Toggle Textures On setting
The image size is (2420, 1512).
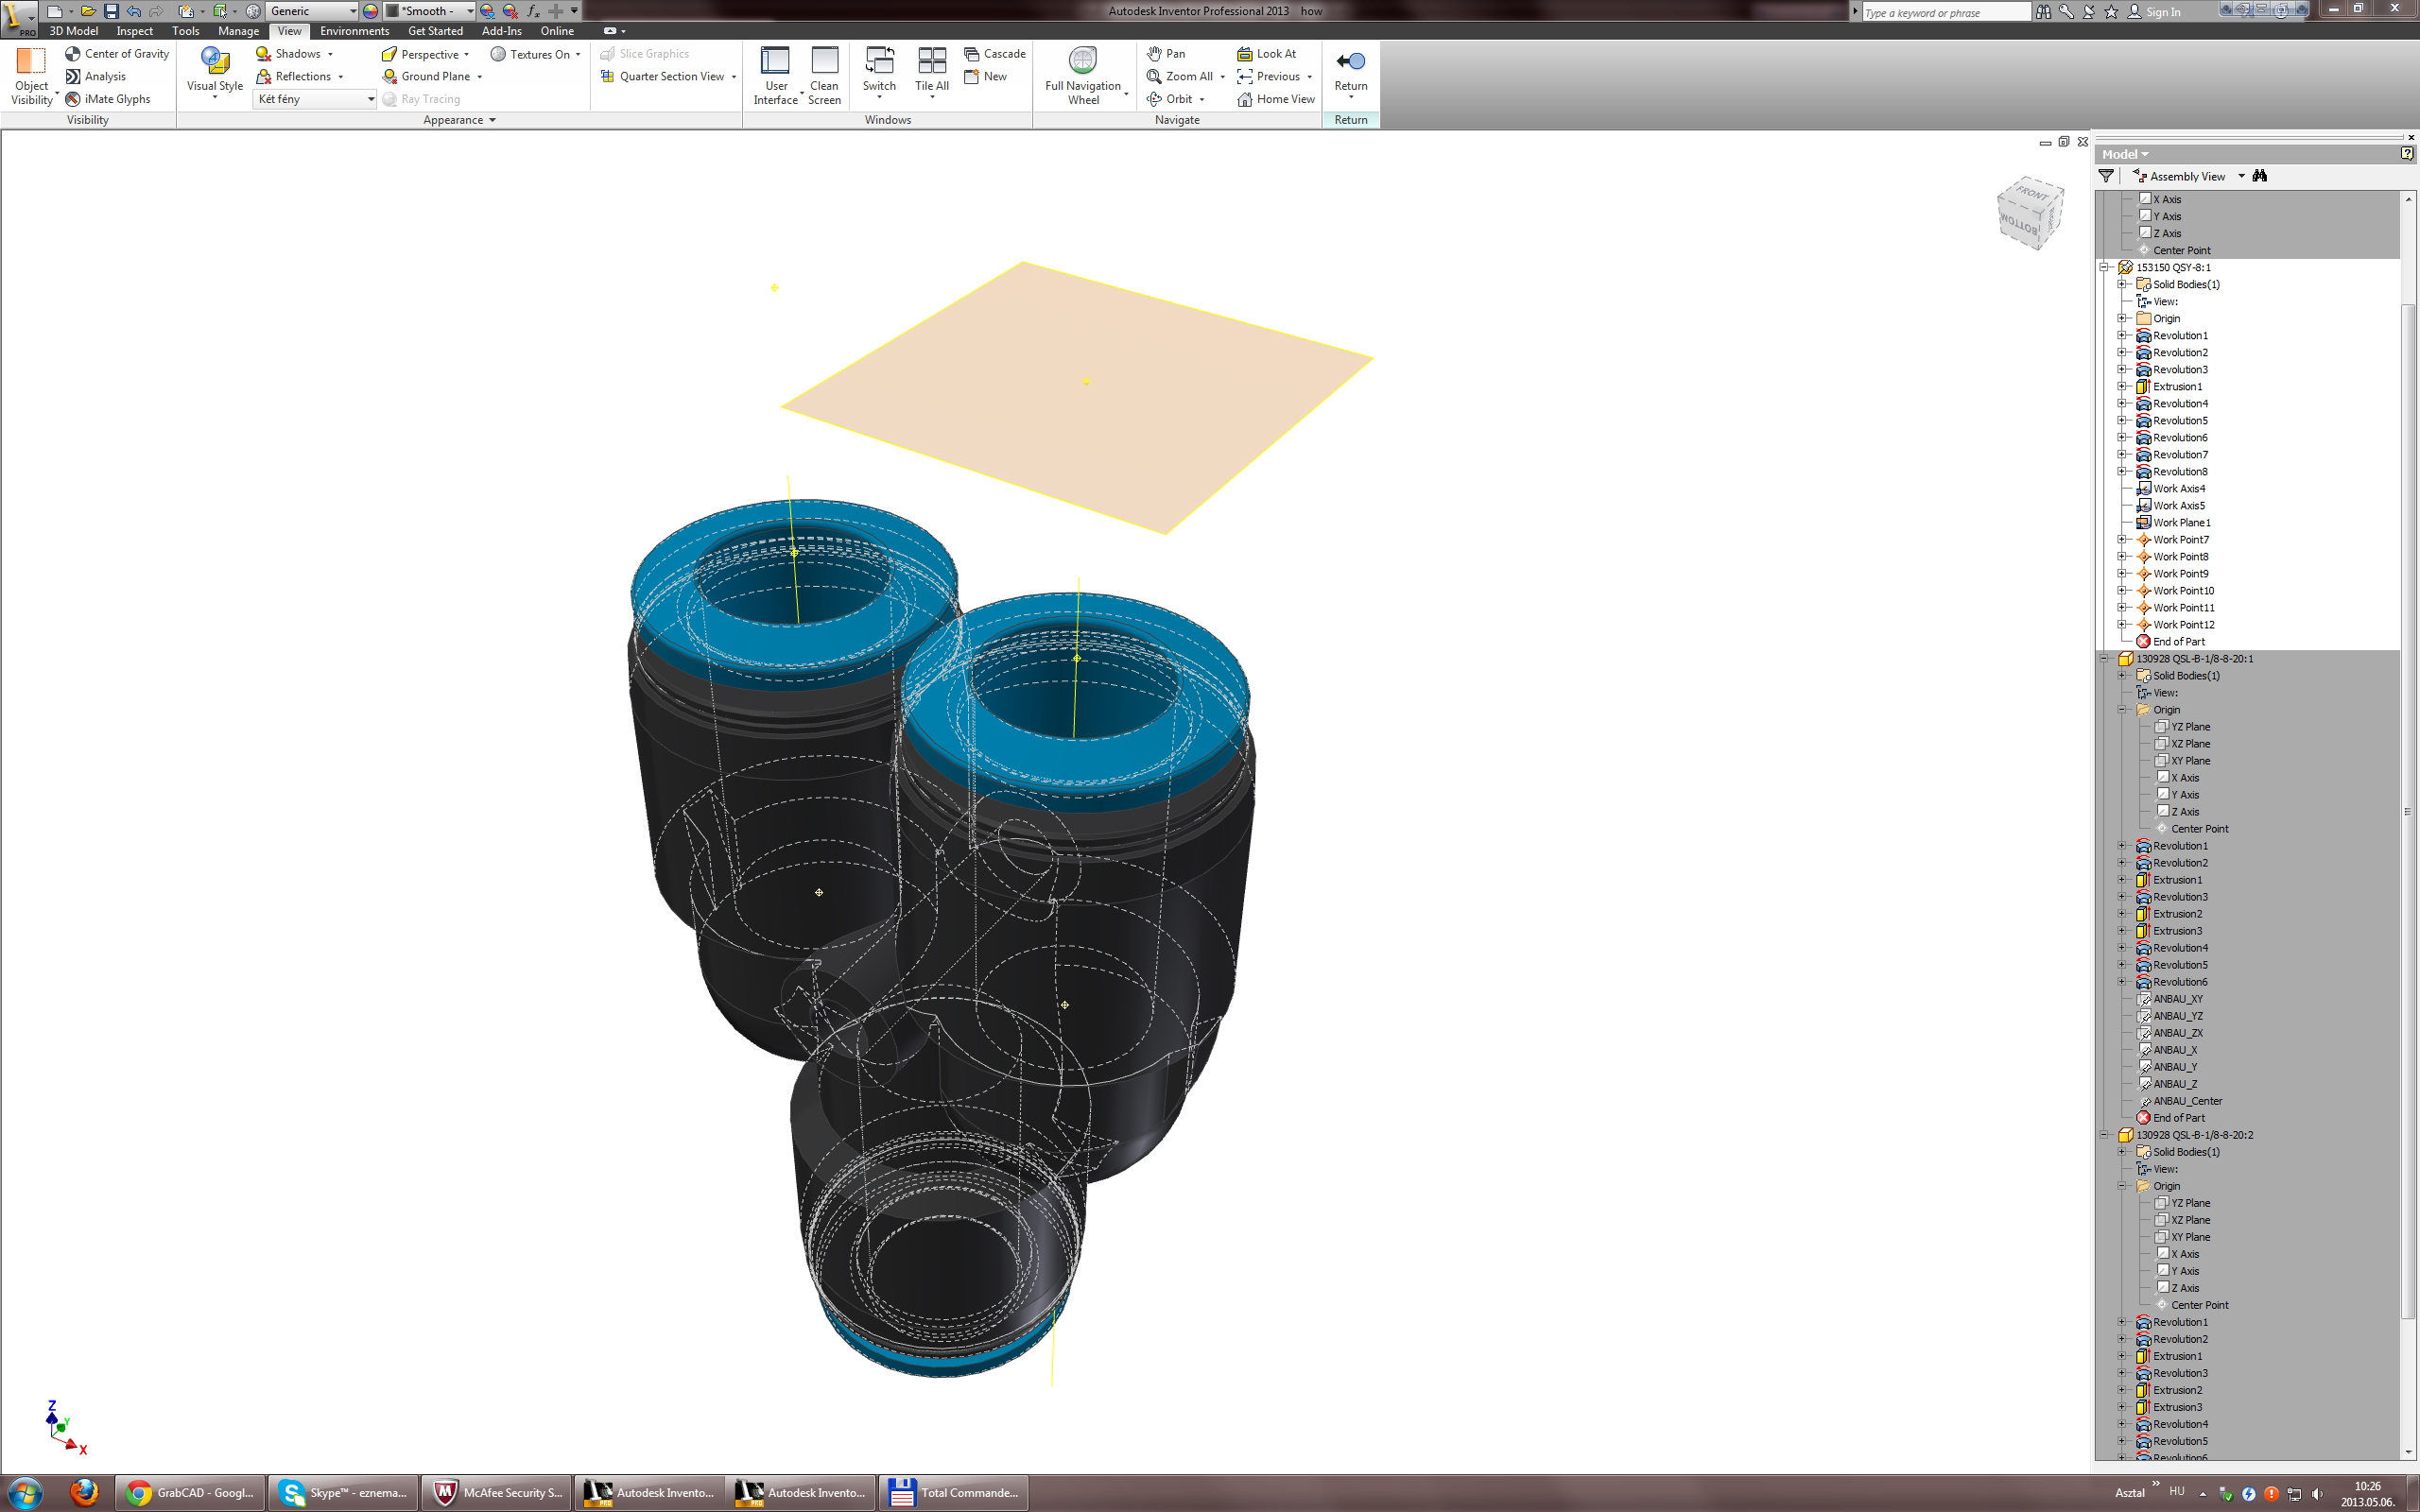tap(535, 54)
